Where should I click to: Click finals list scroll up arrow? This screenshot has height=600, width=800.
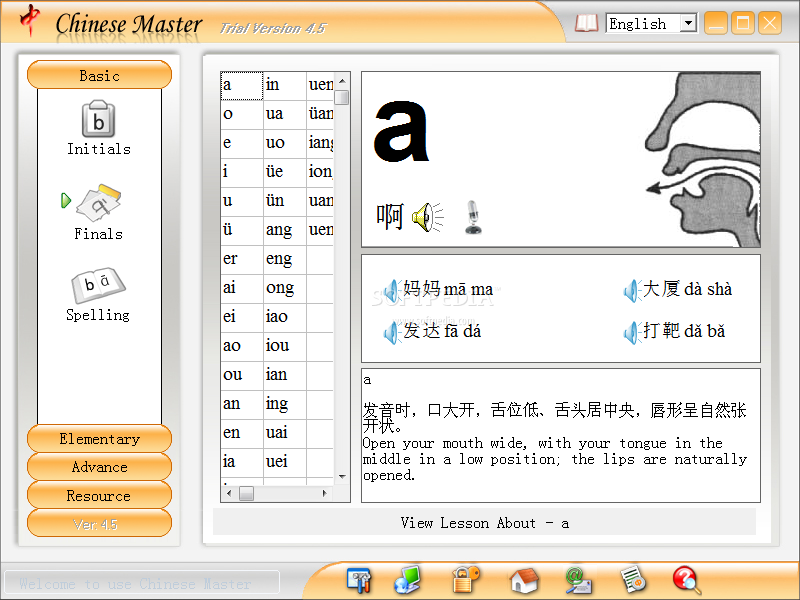click(342, 81)
